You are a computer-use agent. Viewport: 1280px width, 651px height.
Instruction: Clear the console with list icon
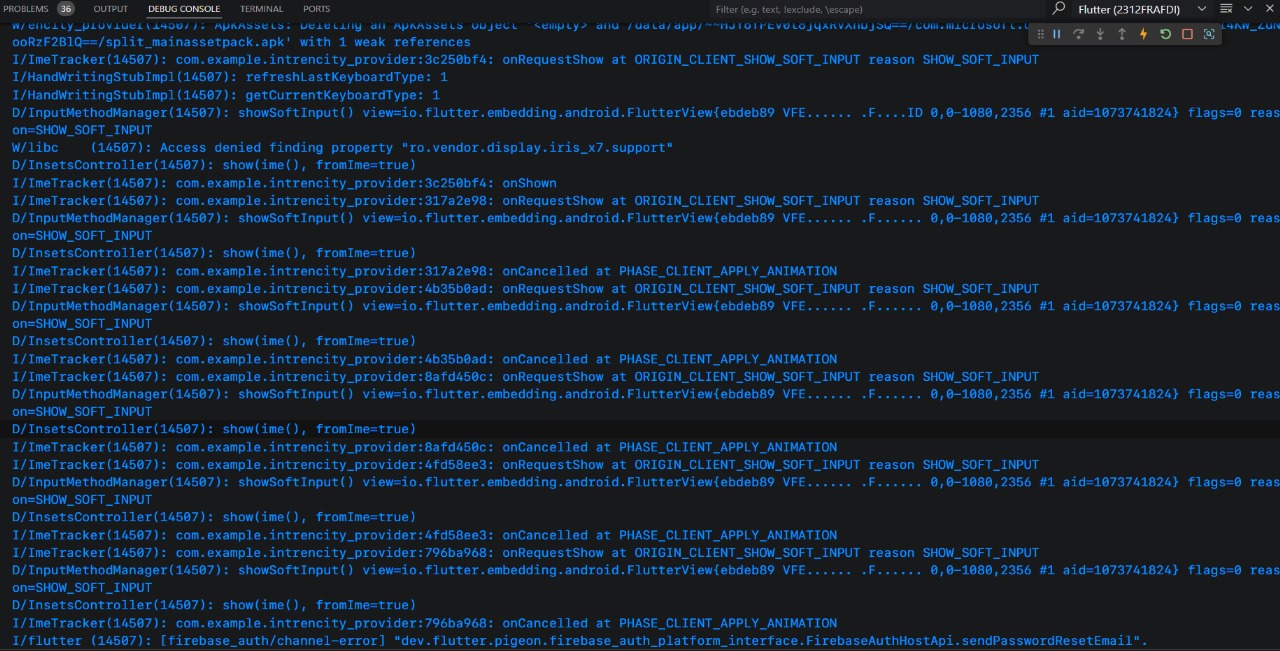point(1226,9)
